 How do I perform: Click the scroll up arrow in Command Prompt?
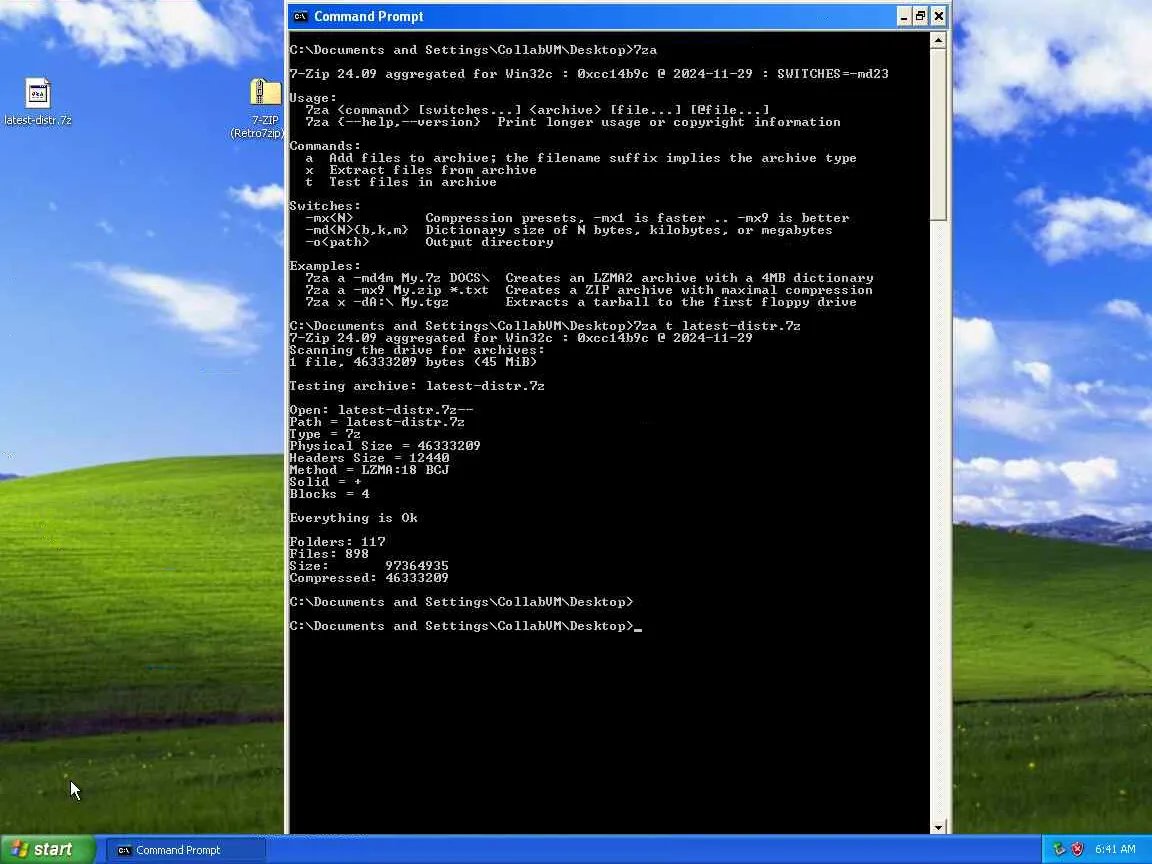point(938,40)
